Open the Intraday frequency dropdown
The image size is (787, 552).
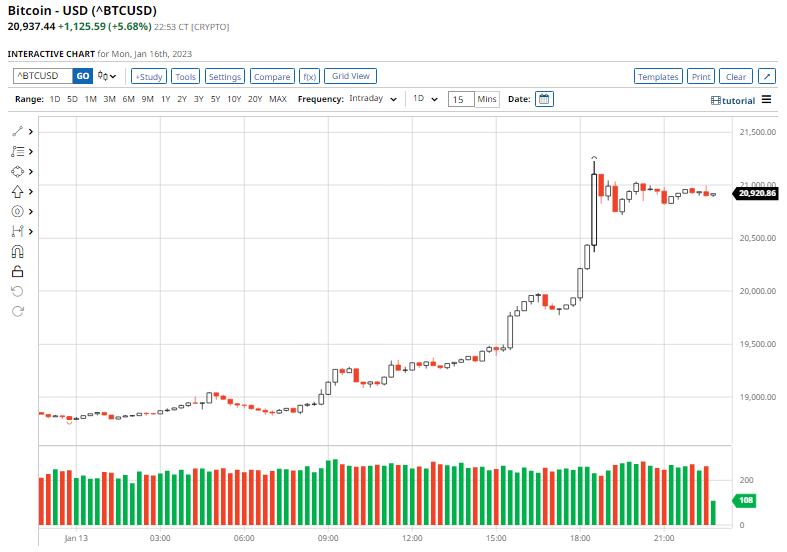[x=373, y=99]
